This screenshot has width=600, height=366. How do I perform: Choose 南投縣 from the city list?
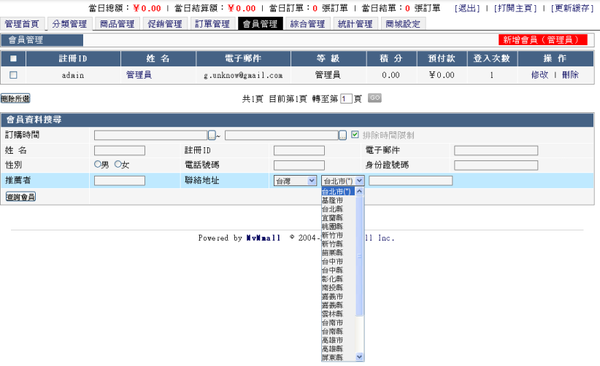click(x=332, y=288)
